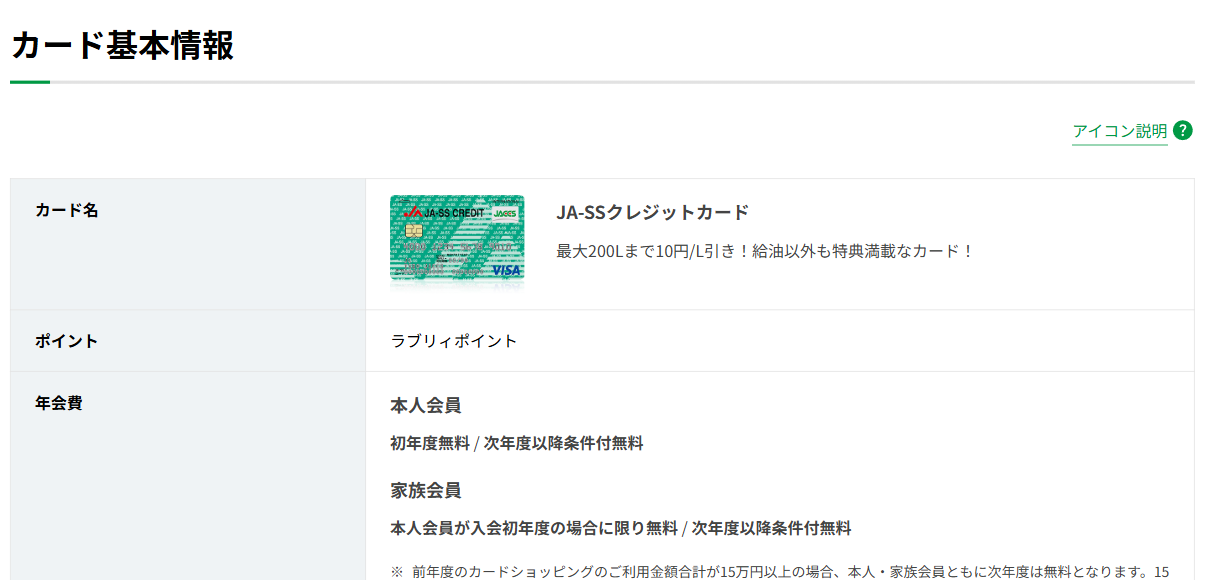
Task: Open the アイコン説明 link
Action: pyautogui.click(x=1119, y=131)
